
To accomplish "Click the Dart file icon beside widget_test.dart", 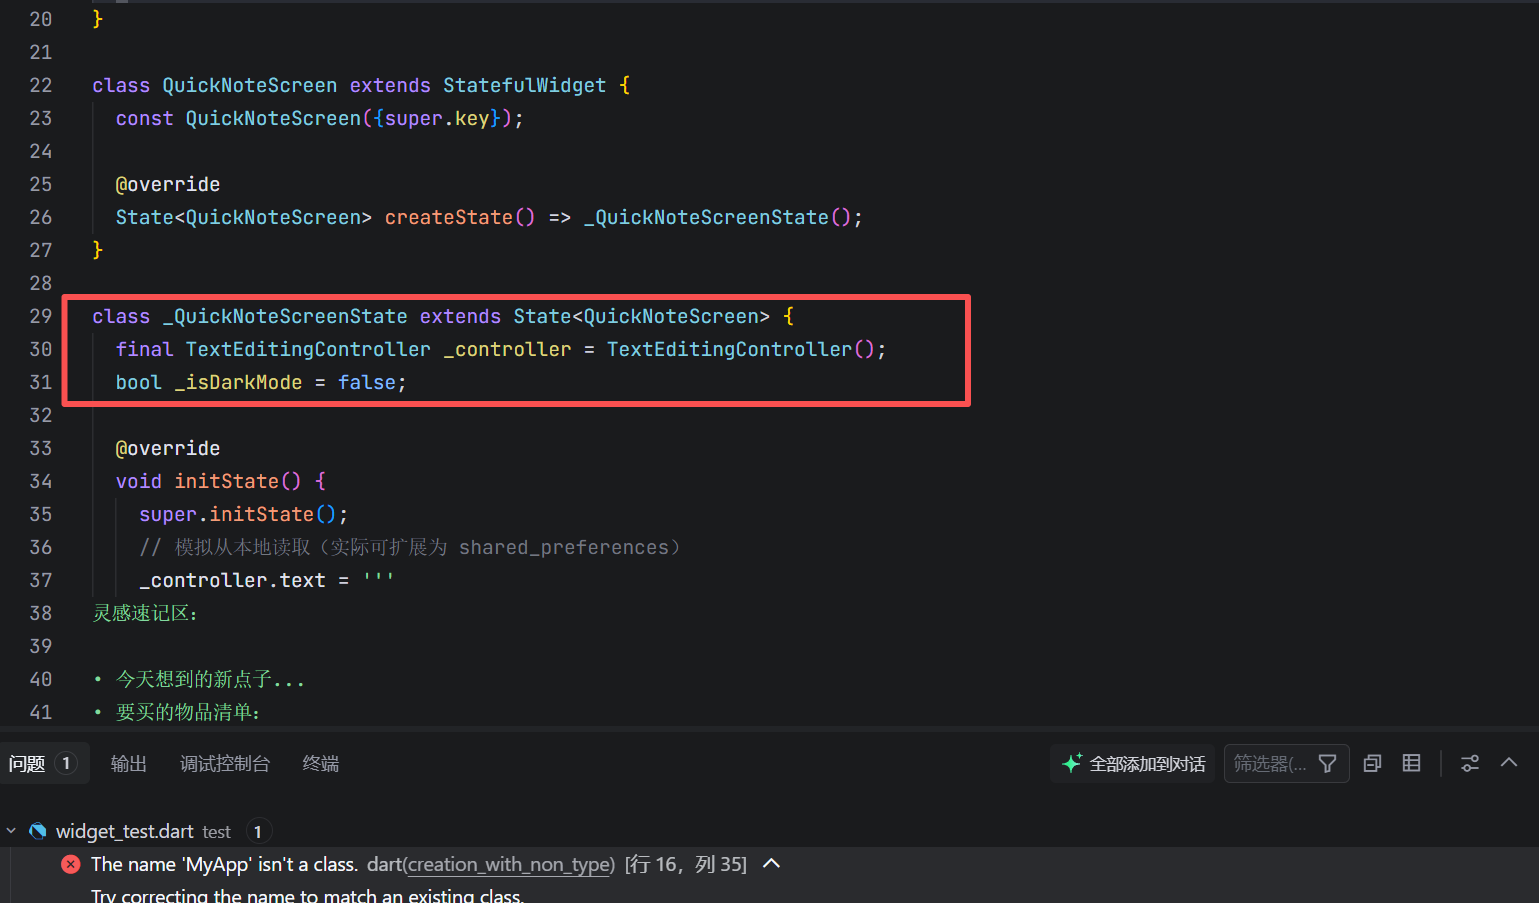I will 38,831.
